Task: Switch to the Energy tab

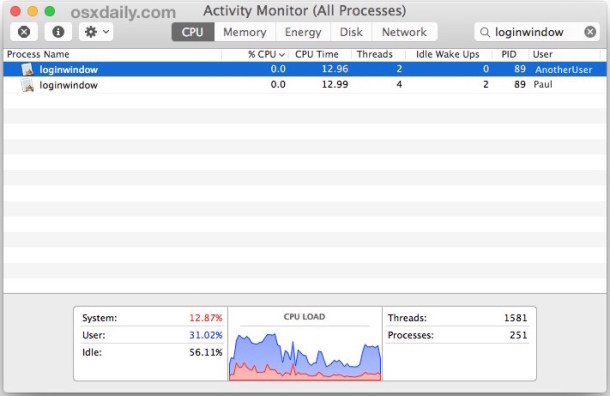Action: coord(303,32)
